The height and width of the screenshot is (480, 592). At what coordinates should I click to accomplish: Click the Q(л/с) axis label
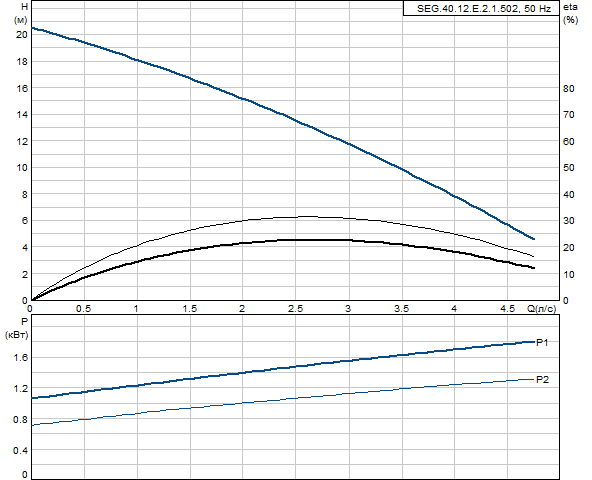[542, 309]
